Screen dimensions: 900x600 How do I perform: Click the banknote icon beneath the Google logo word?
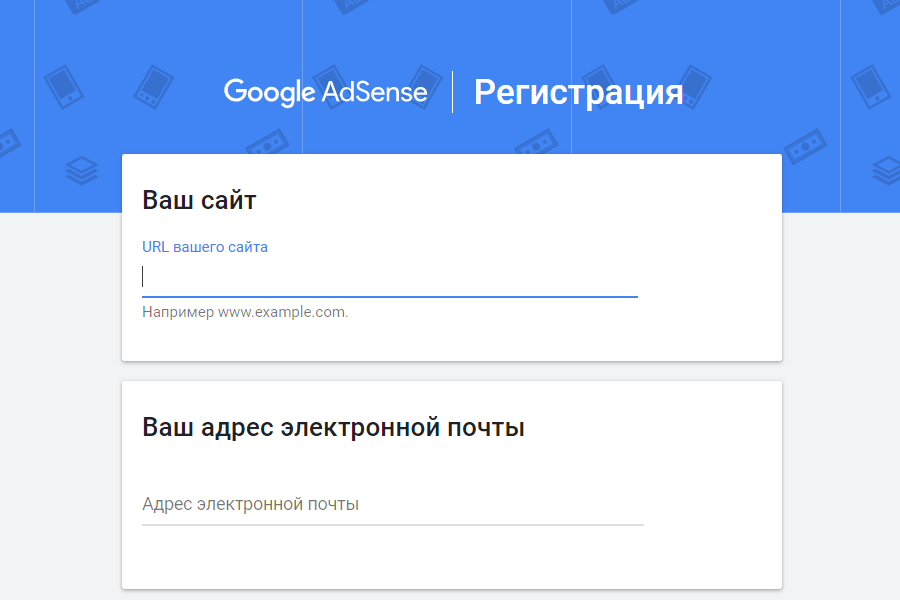[x=268, y=146]
